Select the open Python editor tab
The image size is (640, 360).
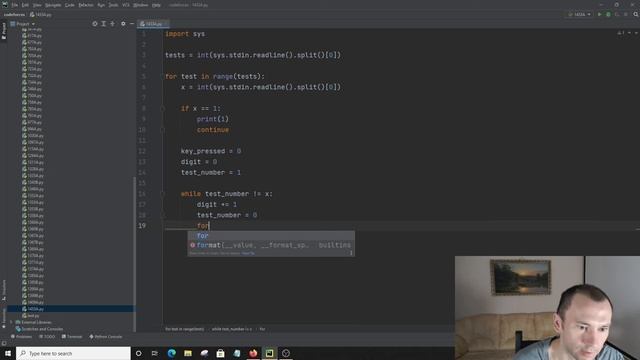click(x=153, y=24)
